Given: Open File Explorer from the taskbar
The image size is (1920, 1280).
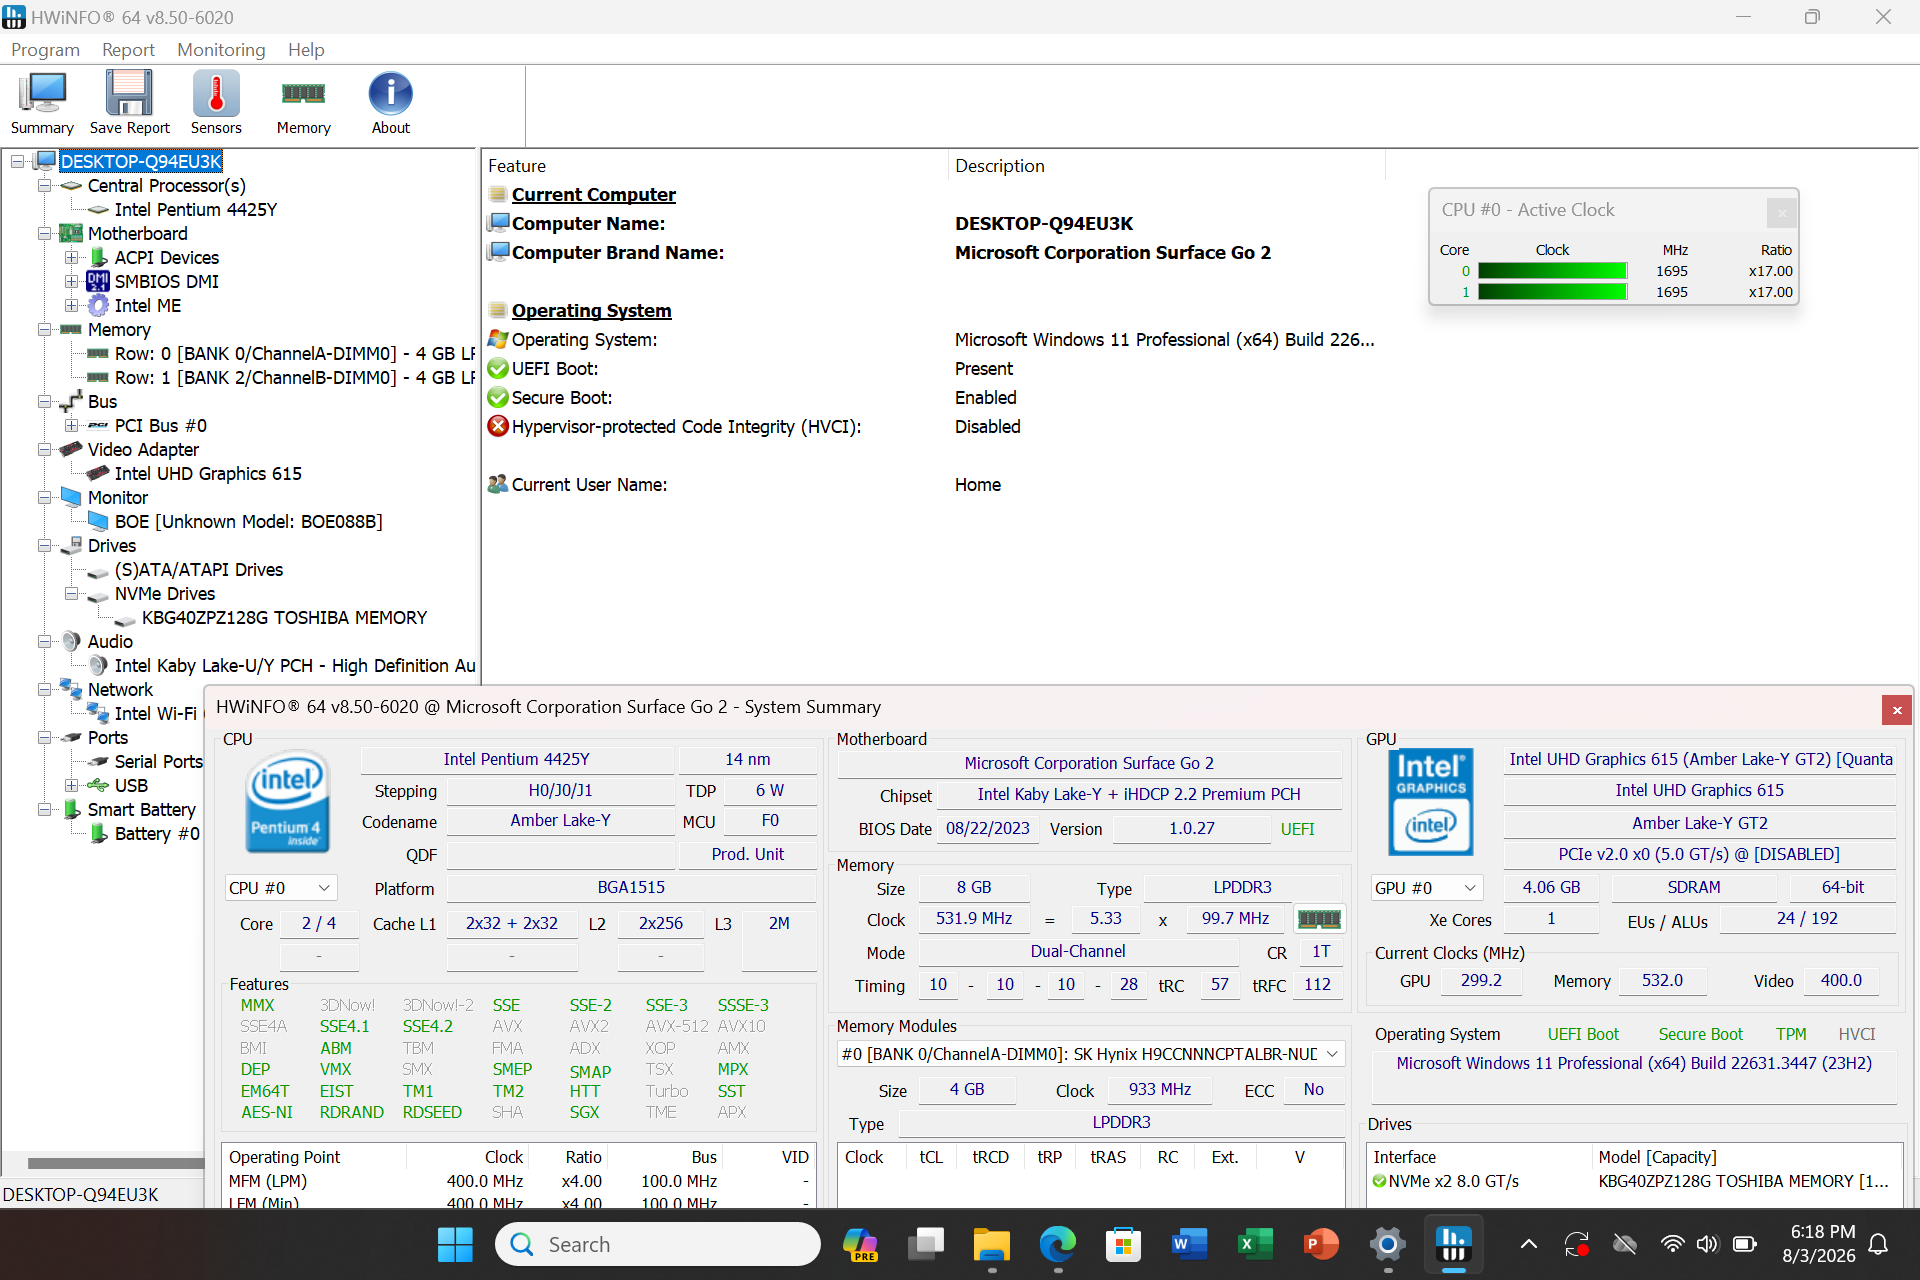Looking at the screenshot, I should coord(991,1244).
